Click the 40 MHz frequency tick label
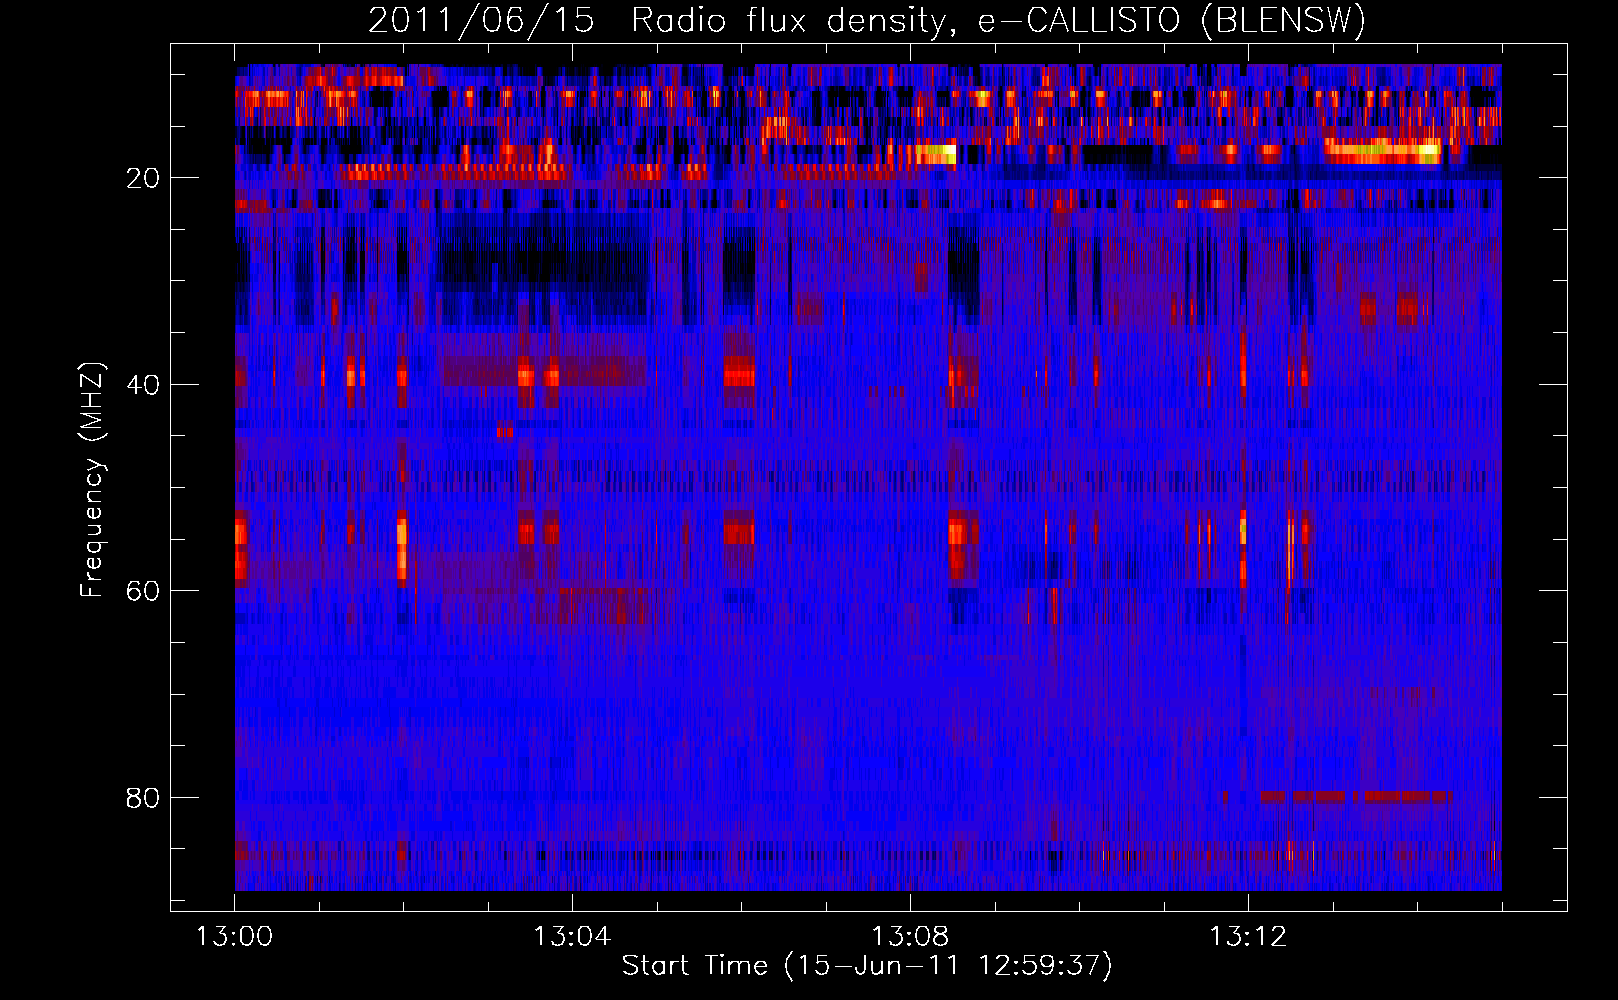This screenshot has width=1618, height=1000. 143,385
